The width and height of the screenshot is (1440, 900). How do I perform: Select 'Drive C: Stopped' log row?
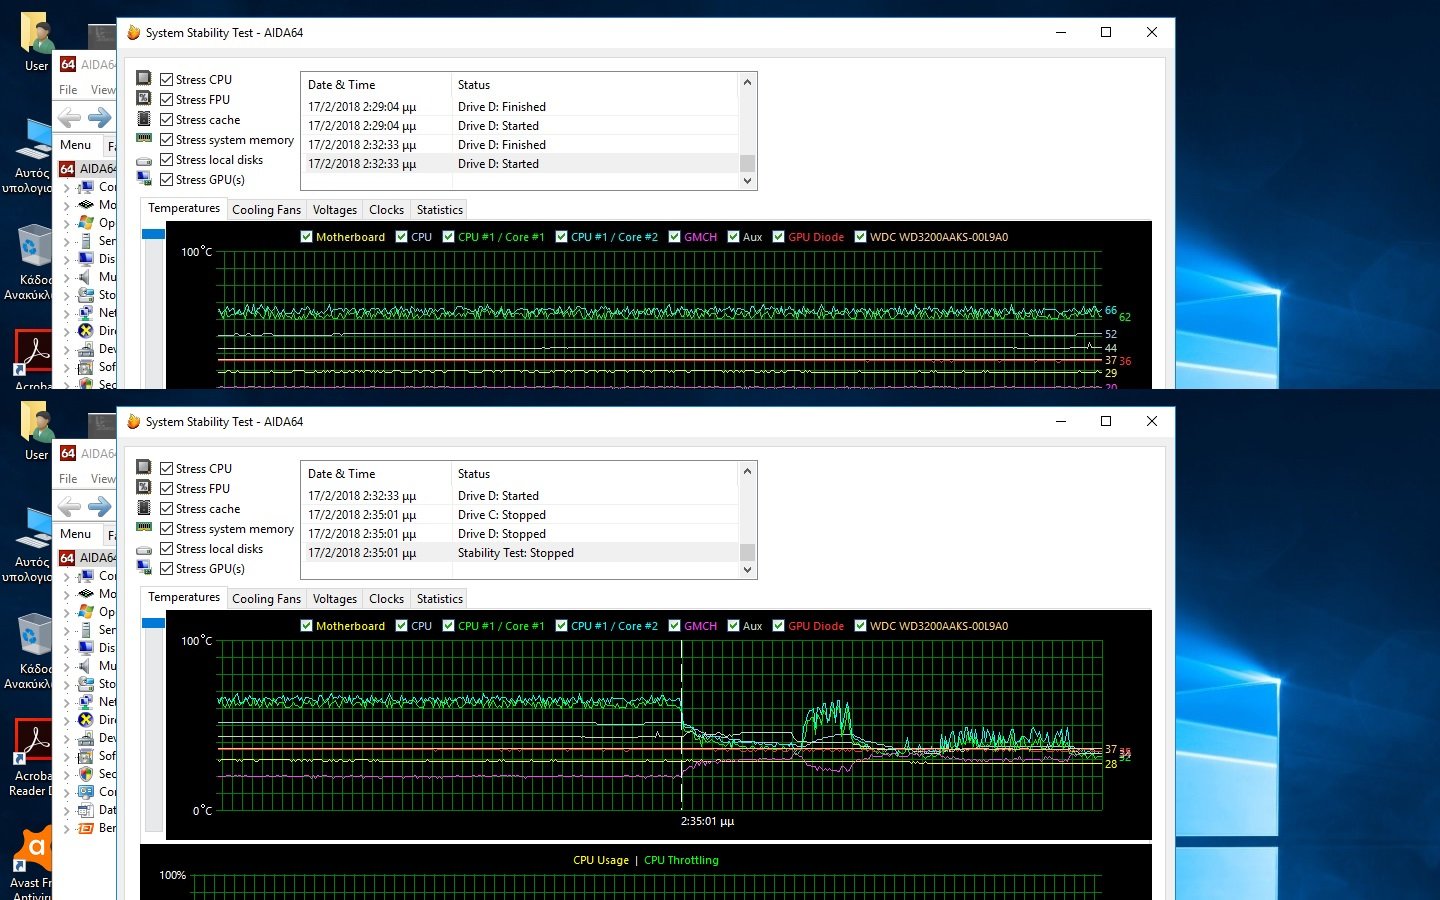click(x=520, y=515)
